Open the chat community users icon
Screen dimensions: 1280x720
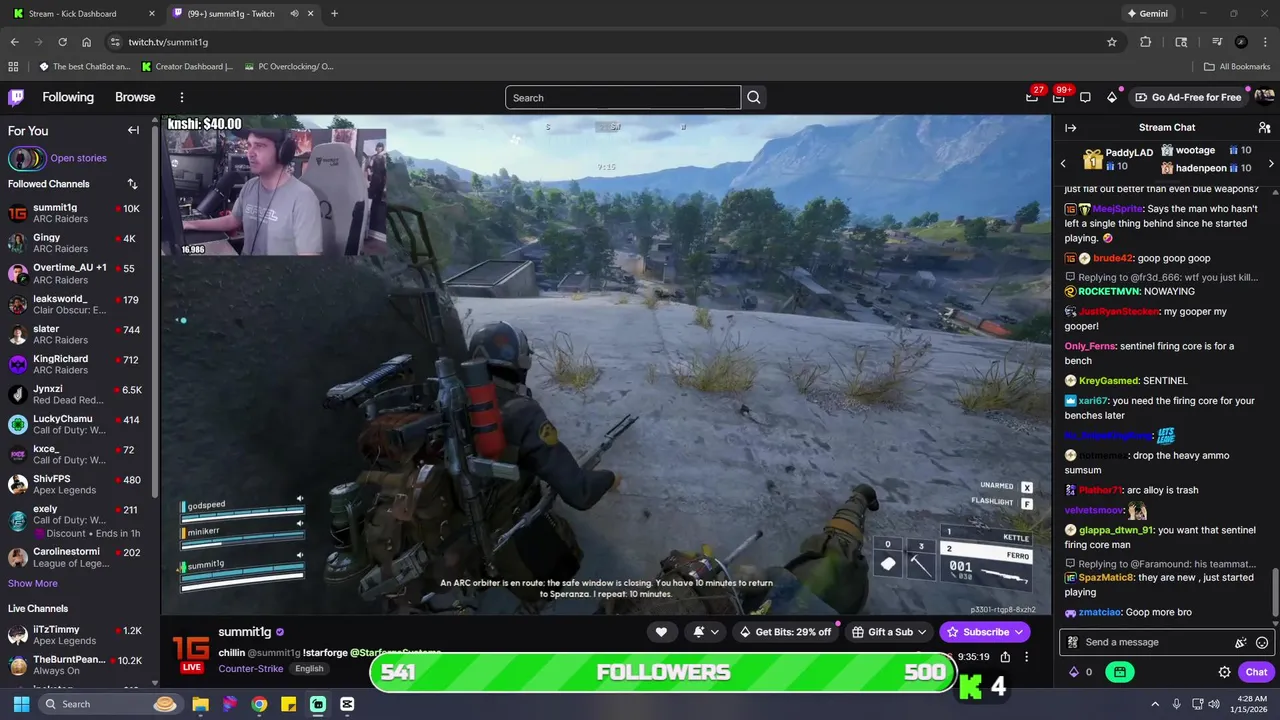point(1264,128)
